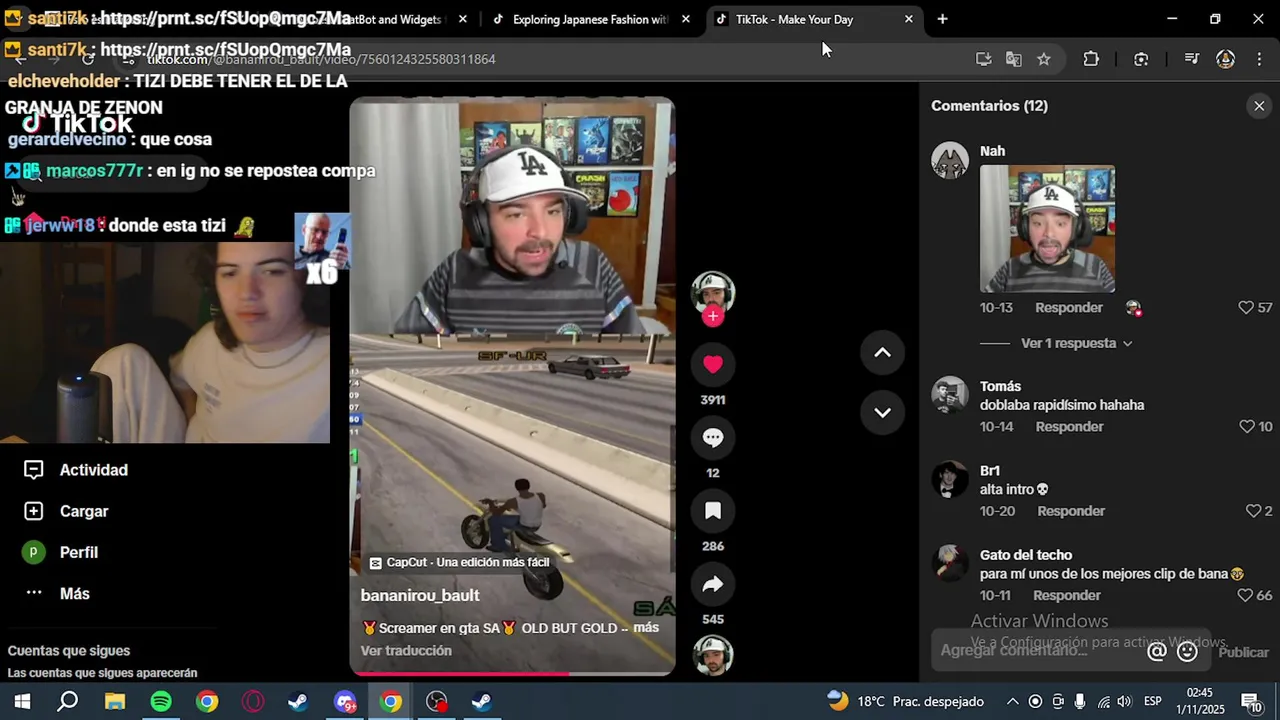Viewport: 1280px width, 720px height.
Task: Open the Chrome three-dot menu
Action: tap(1258, 59)
